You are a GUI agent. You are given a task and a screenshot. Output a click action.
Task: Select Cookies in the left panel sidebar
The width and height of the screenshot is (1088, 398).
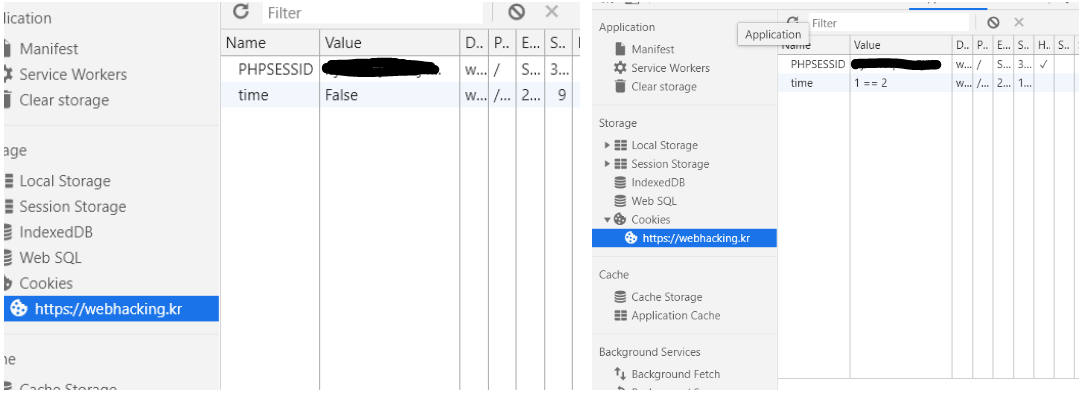46,284
